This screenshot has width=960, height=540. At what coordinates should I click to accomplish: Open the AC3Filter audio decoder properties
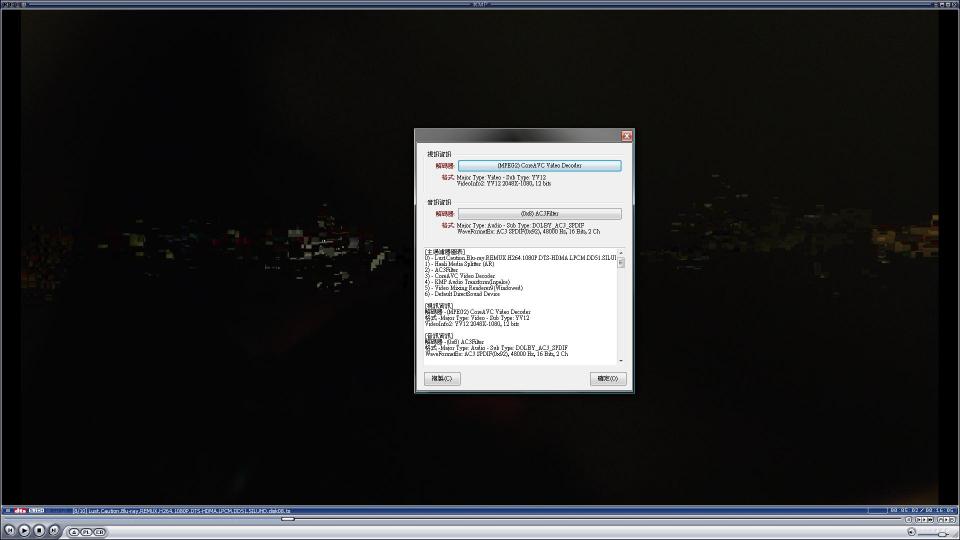pyautogui.click(x=539, y=214)
